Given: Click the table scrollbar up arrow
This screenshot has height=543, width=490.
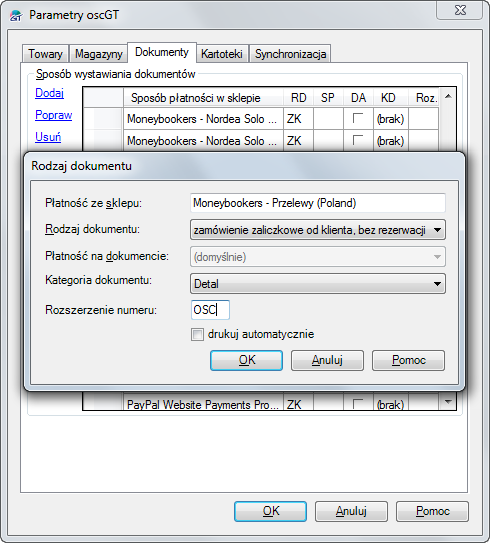Looking at the screenshot, I should [448, 97].
